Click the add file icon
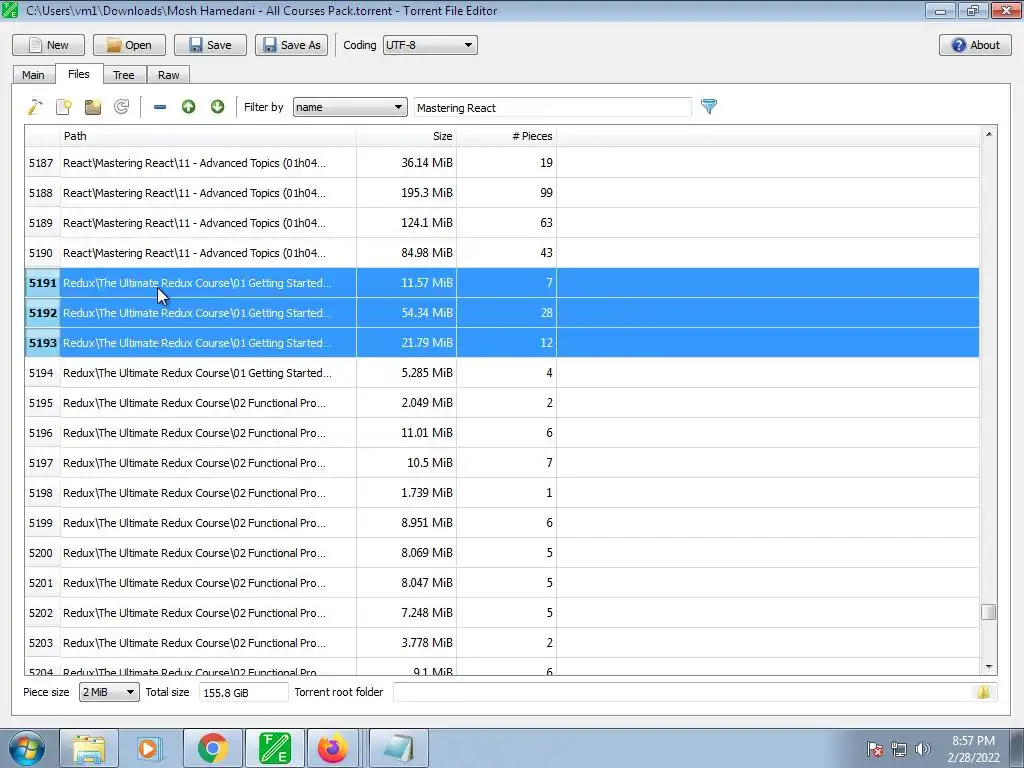 [64, 106]
